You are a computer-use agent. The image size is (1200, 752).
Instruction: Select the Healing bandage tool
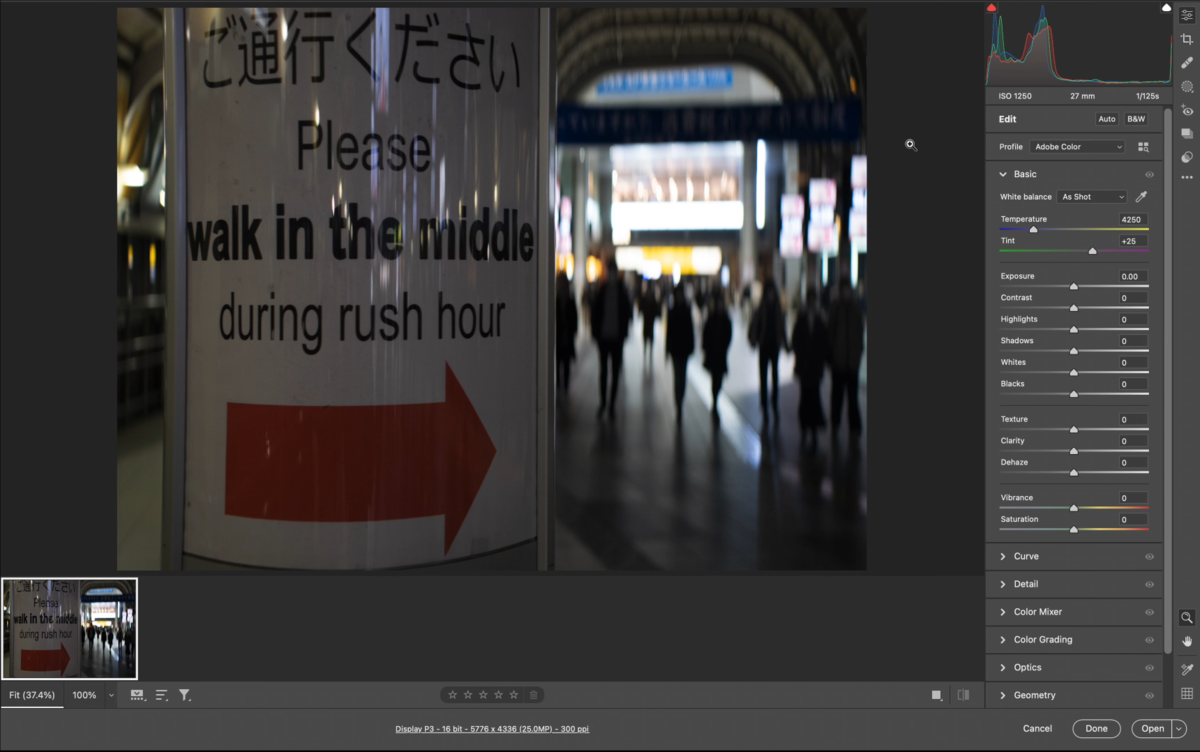pos(1187,63)
